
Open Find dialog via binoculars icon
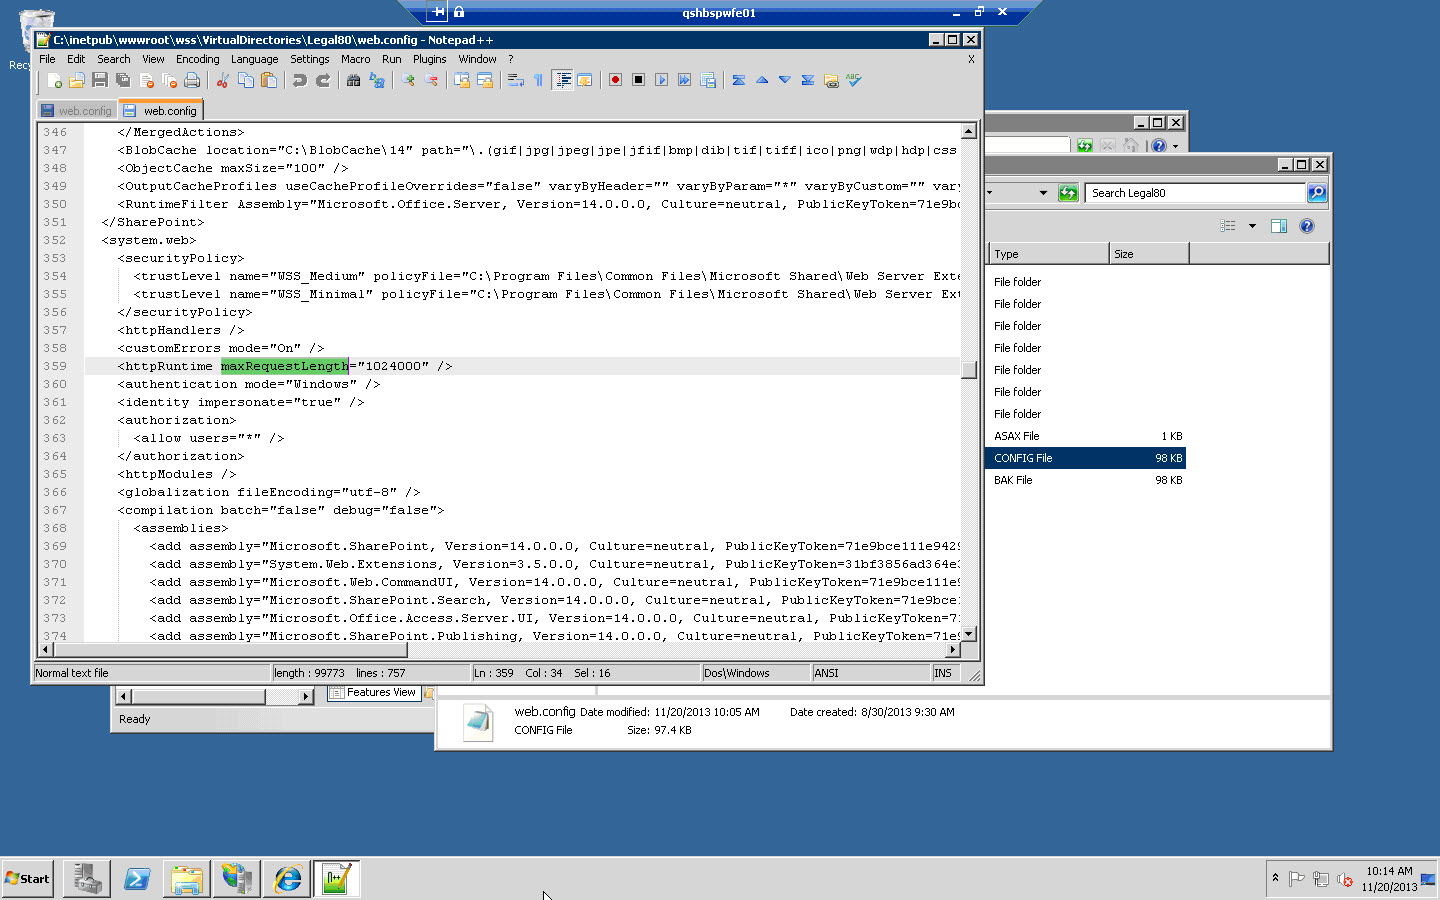tap(353, 80)
